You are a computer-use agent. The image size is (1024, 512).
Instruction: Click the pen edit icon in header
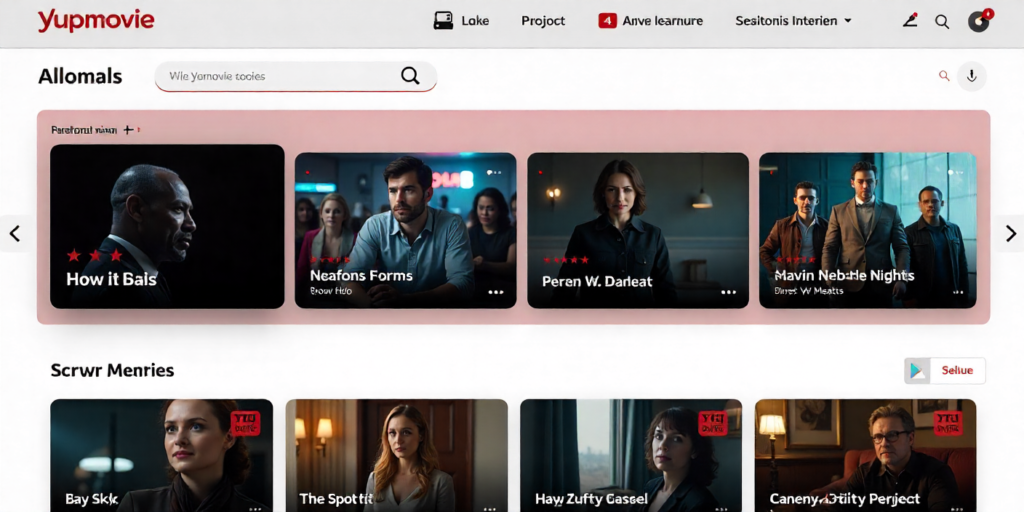pyautogui.click(x=910, y=21)
